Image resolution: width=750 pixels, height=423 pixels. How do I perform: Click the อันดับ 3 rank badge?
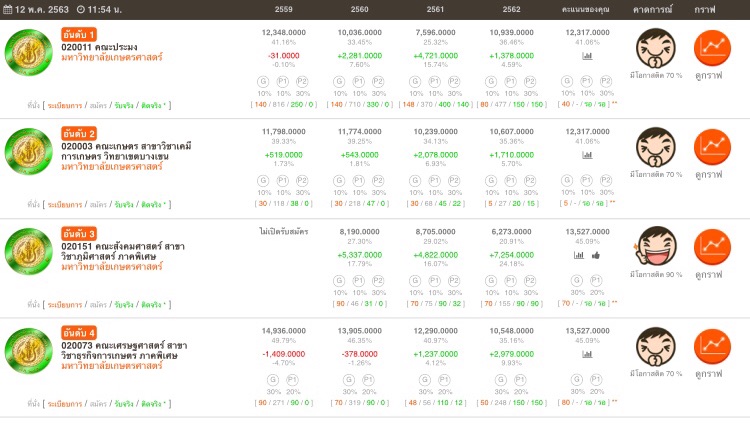[x=79, y=233]
